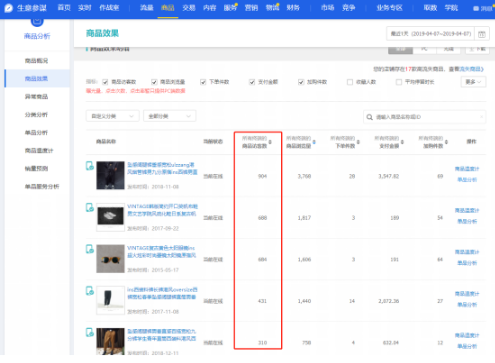The height and width of the screenshot is (363, 495).
Task: Uncheck the 下单件数 metric checkbox
Action: click(x=203, y=82)
